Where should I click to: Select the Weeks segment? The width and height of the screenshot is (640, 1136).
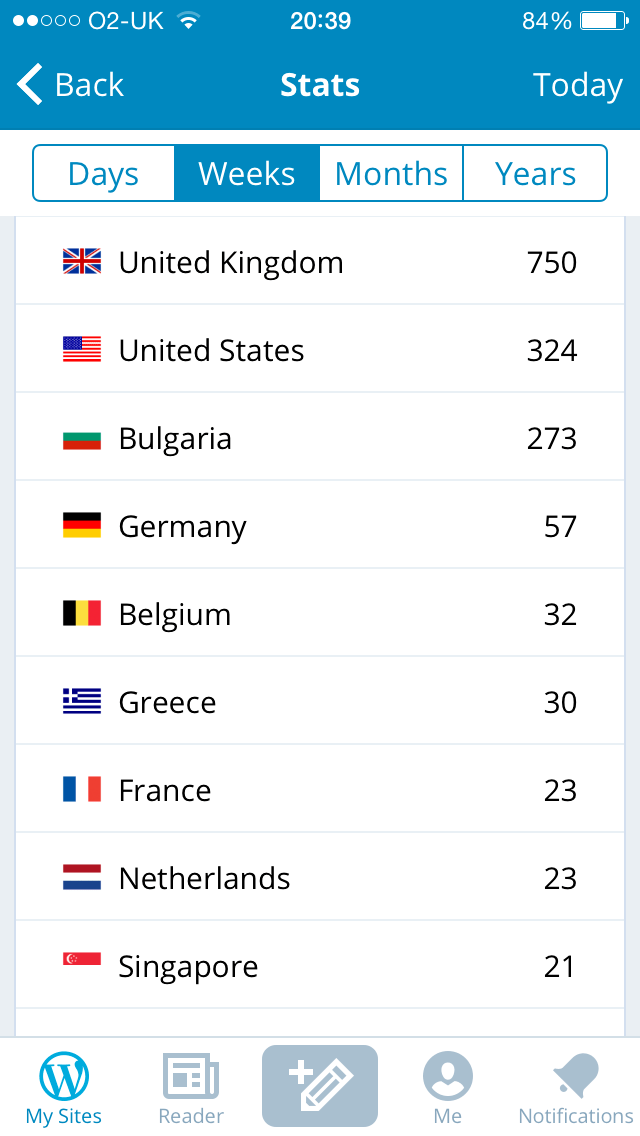[x=247, y=174]
